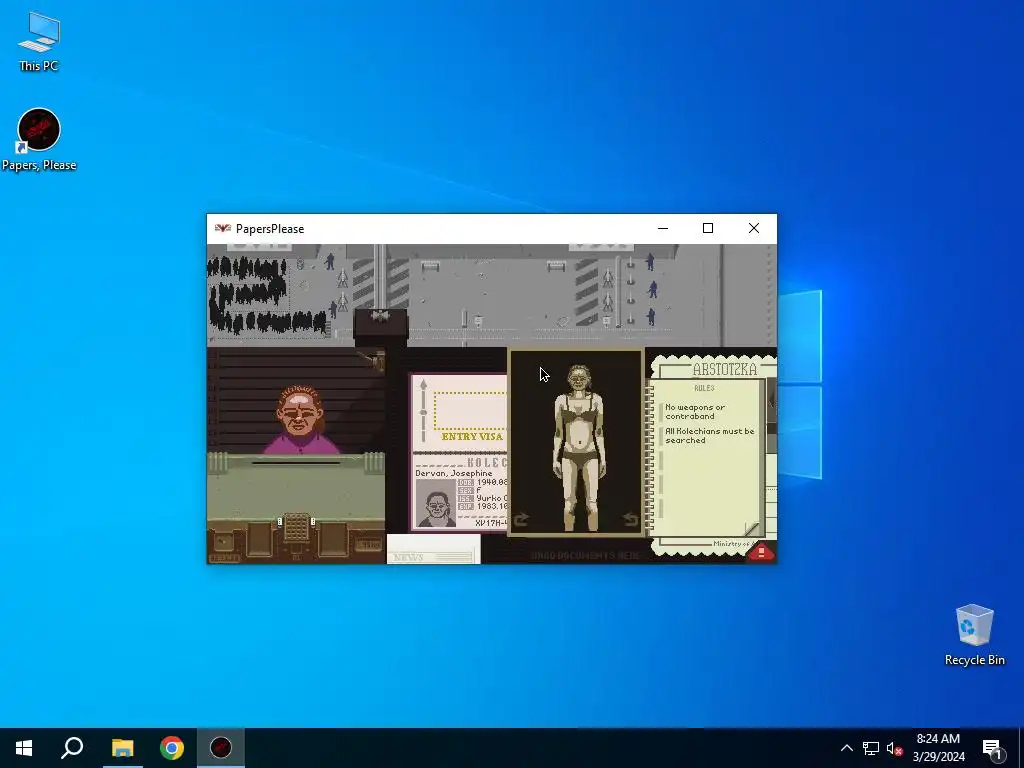Click the 'RULES' heading in the rulebook
This screenshot has width=1024, height=768.
tap(704, 388)
